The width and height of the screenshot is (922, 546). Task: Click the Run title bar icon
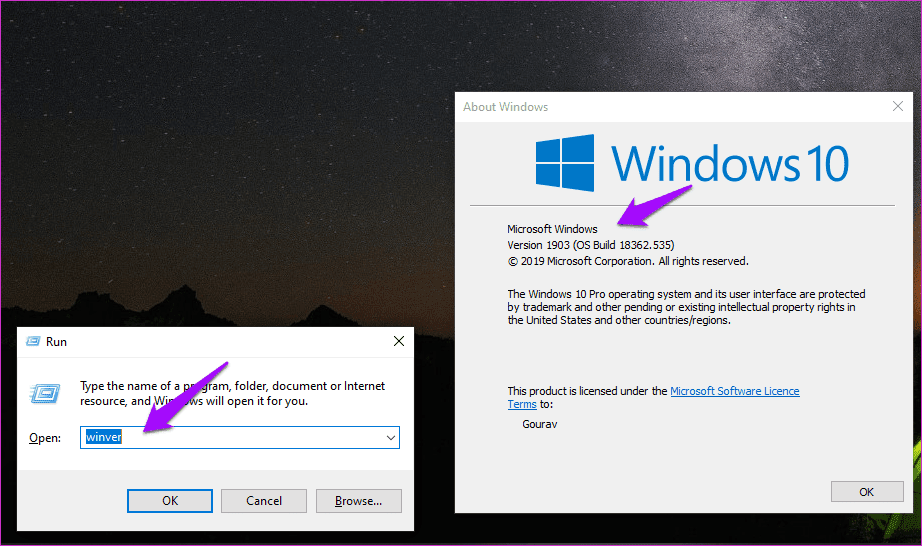click(33, 341)
